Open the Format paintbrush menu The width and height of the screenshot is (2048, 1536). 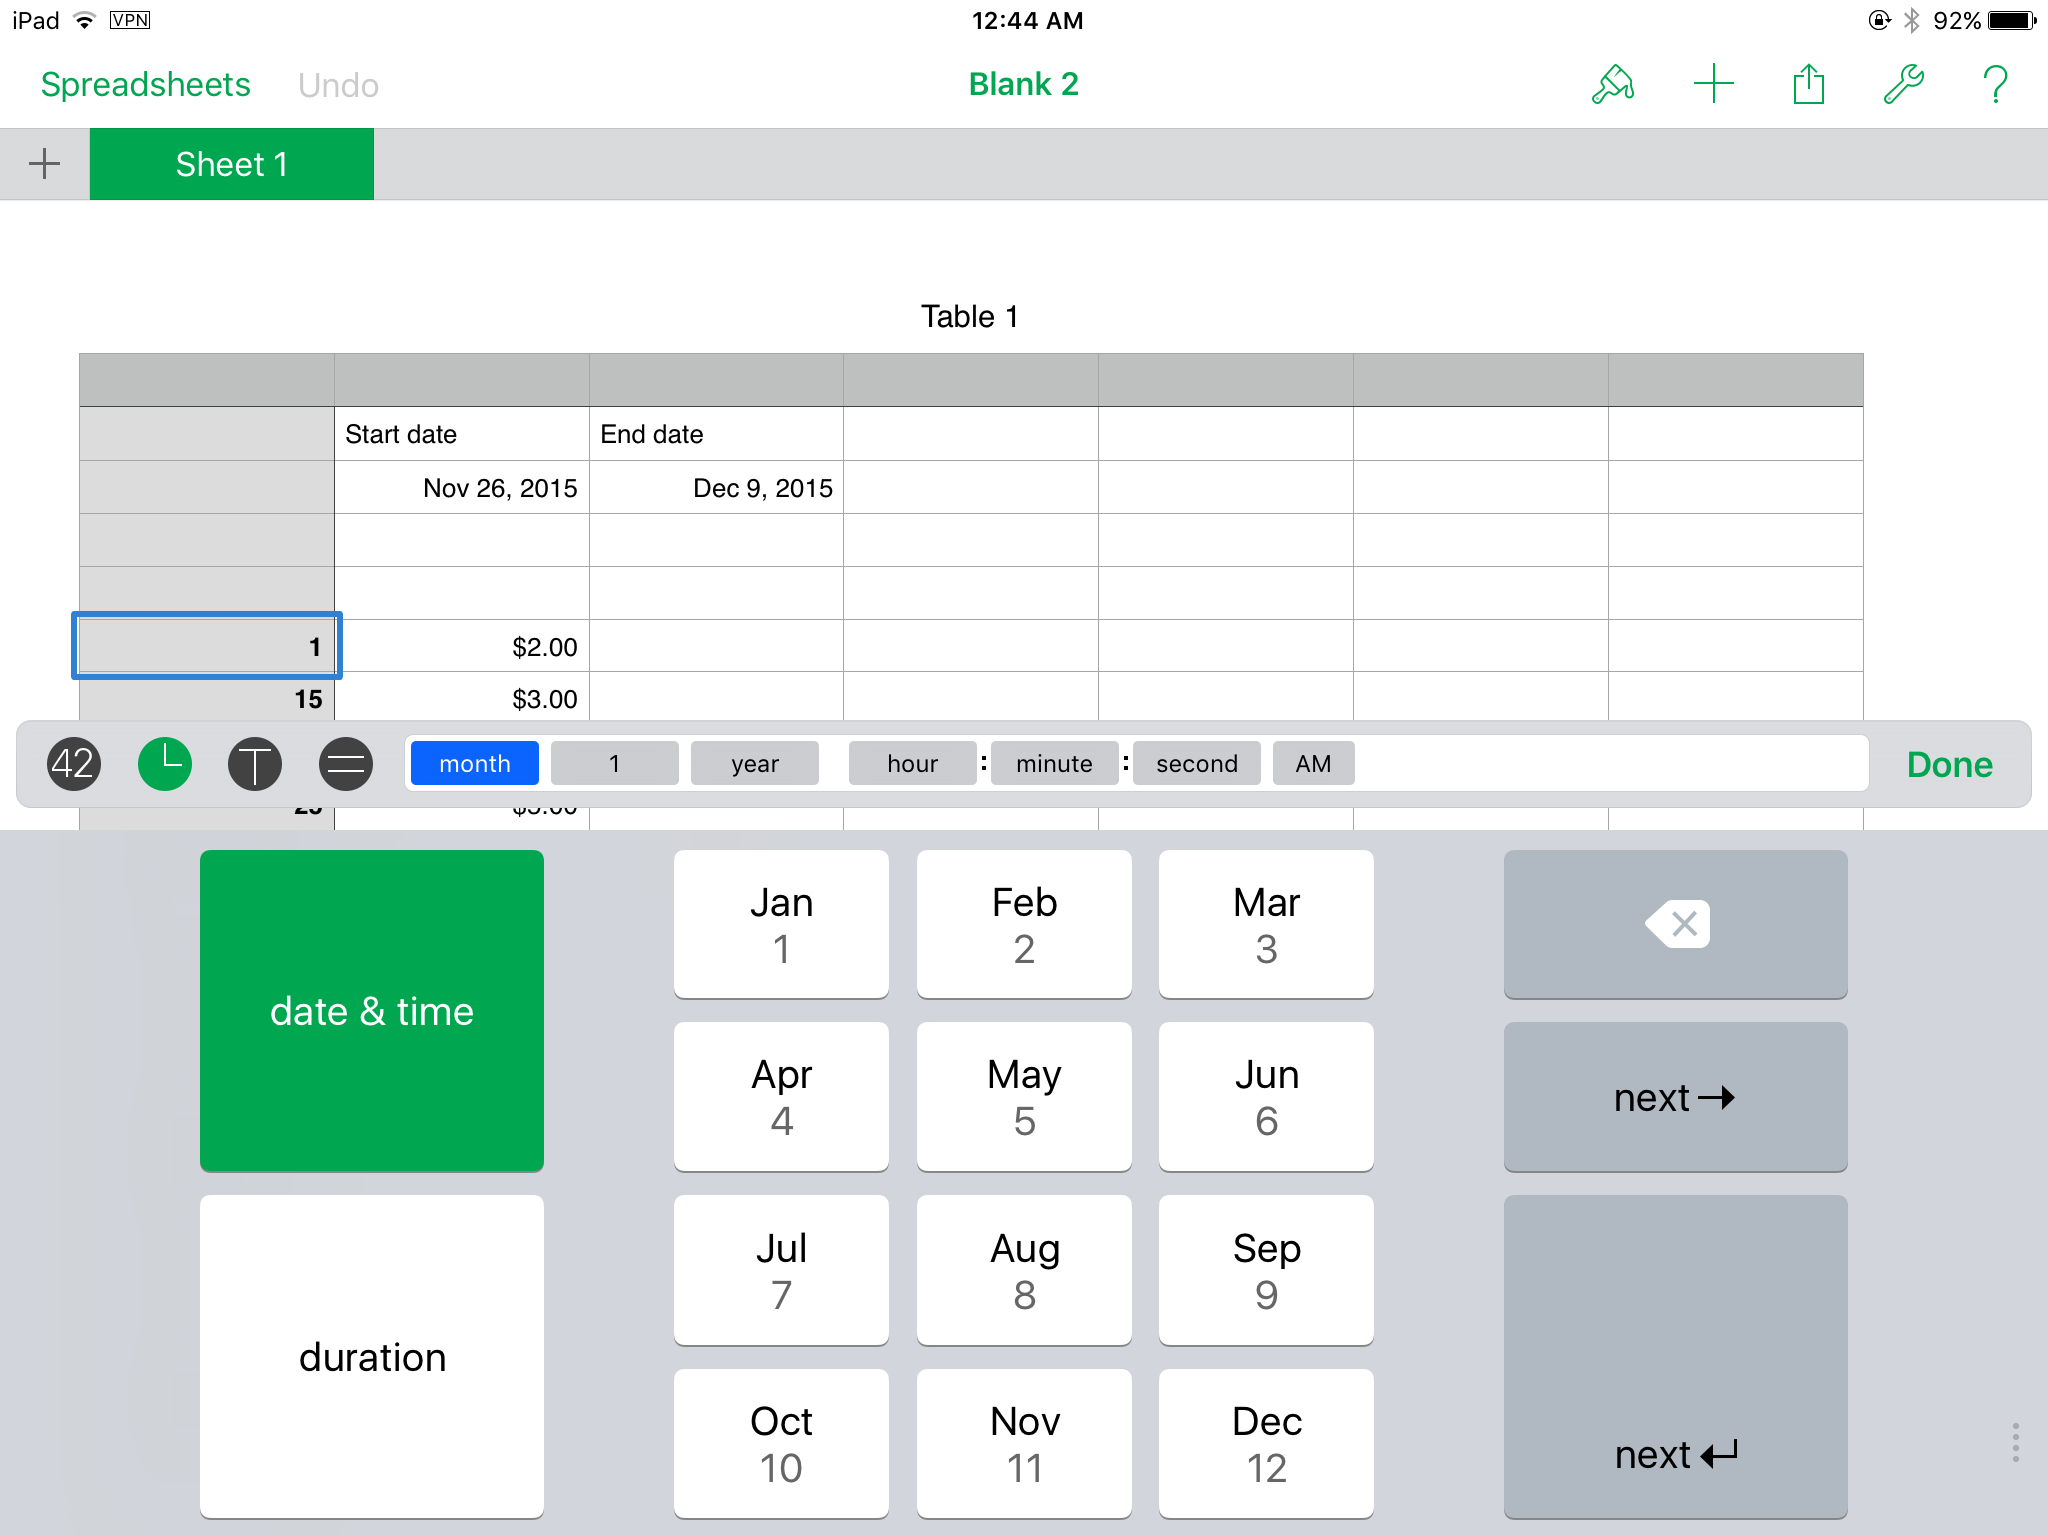coord(1613,84)
